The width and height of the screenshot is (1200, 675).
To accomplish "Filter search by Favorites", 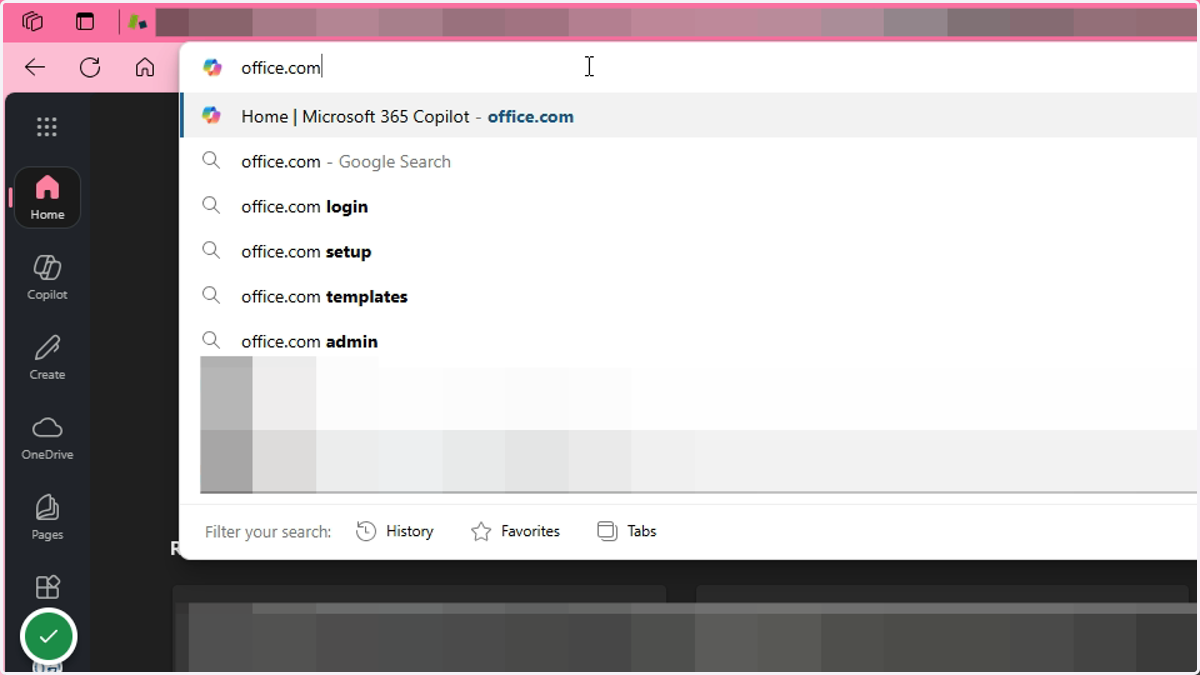I will [x=515, y=531].
